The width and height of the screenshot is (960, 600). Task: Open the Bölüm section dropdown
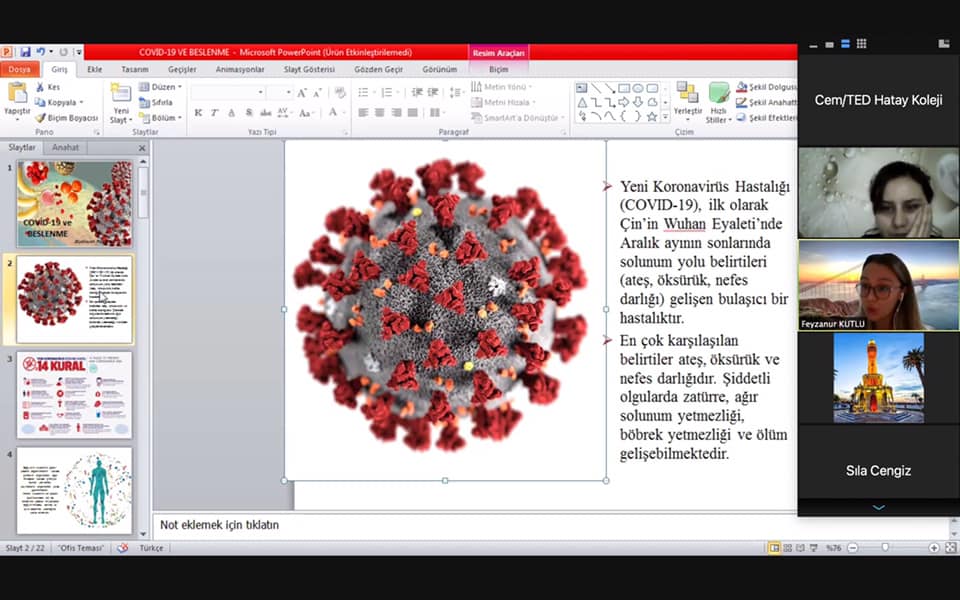pos(165,117)
